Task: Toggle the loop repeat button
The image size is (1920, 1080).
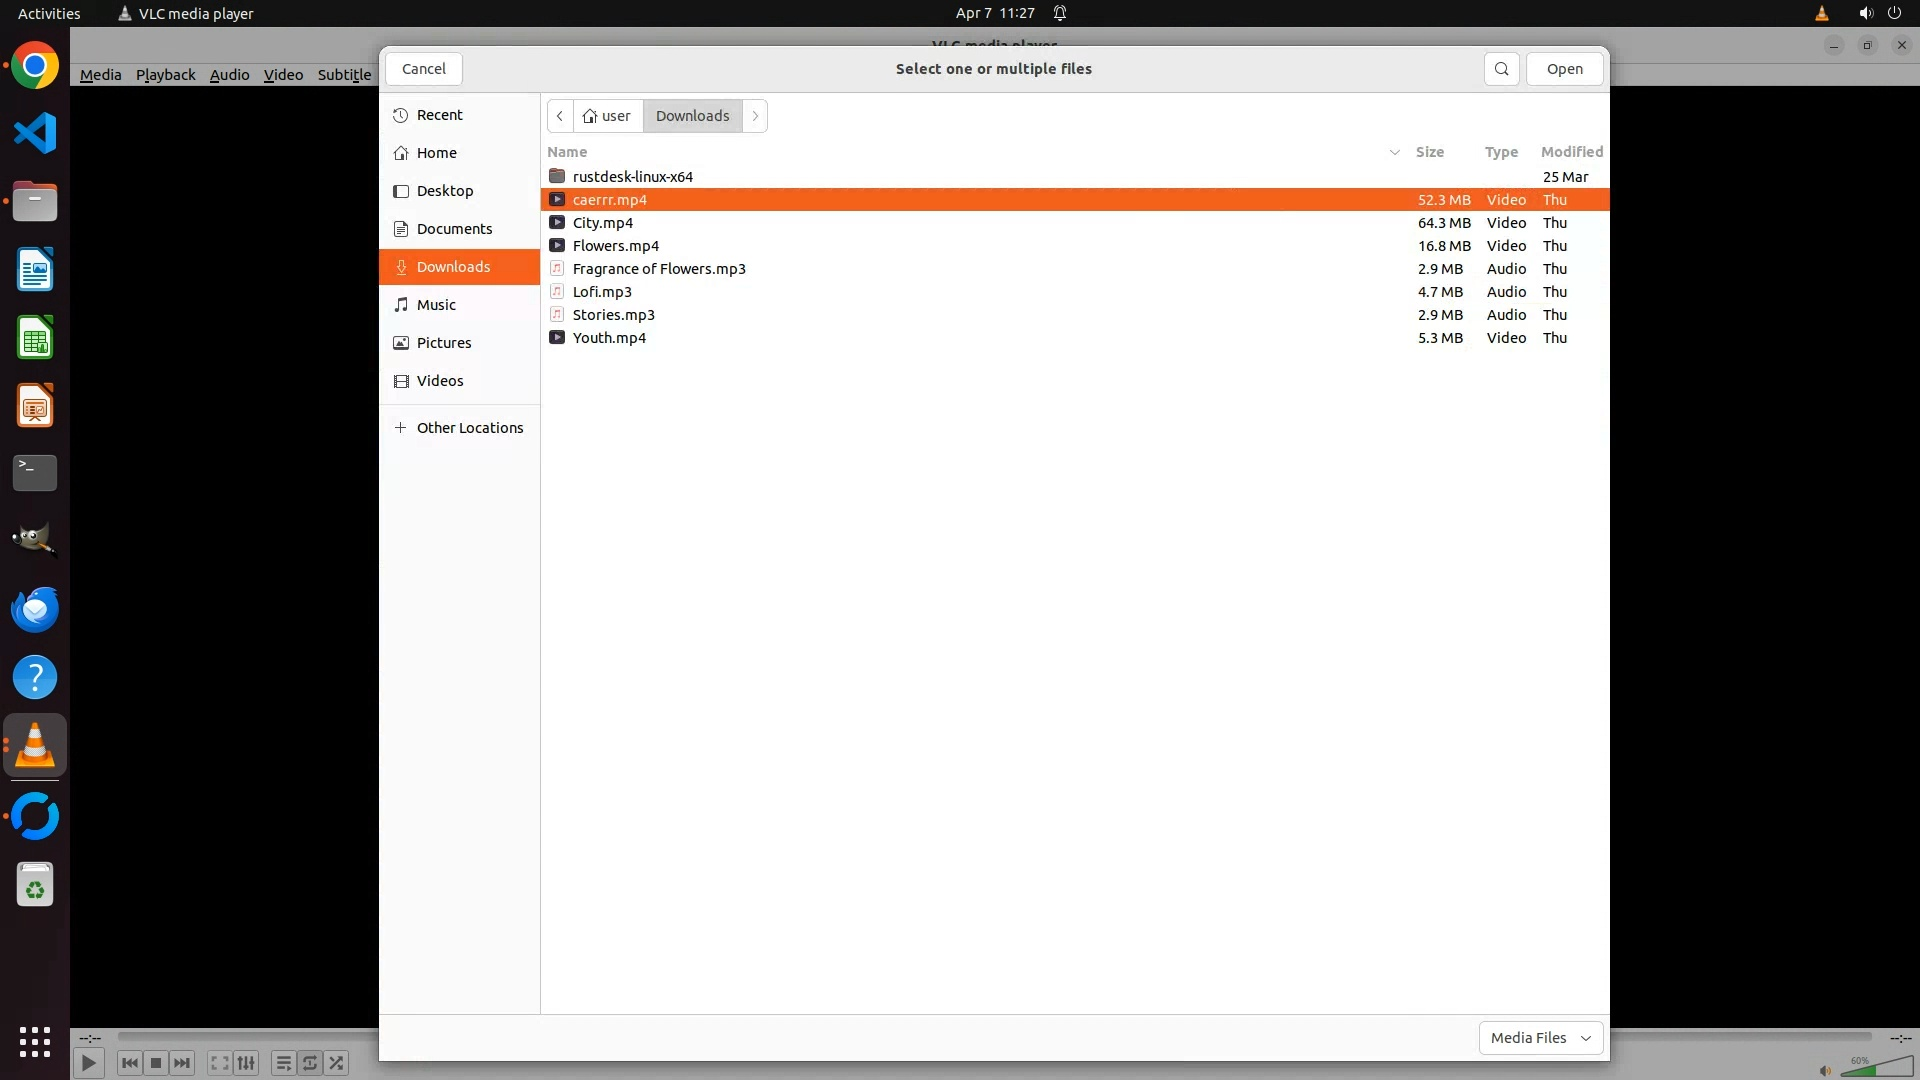Action: click(310, 1063)
